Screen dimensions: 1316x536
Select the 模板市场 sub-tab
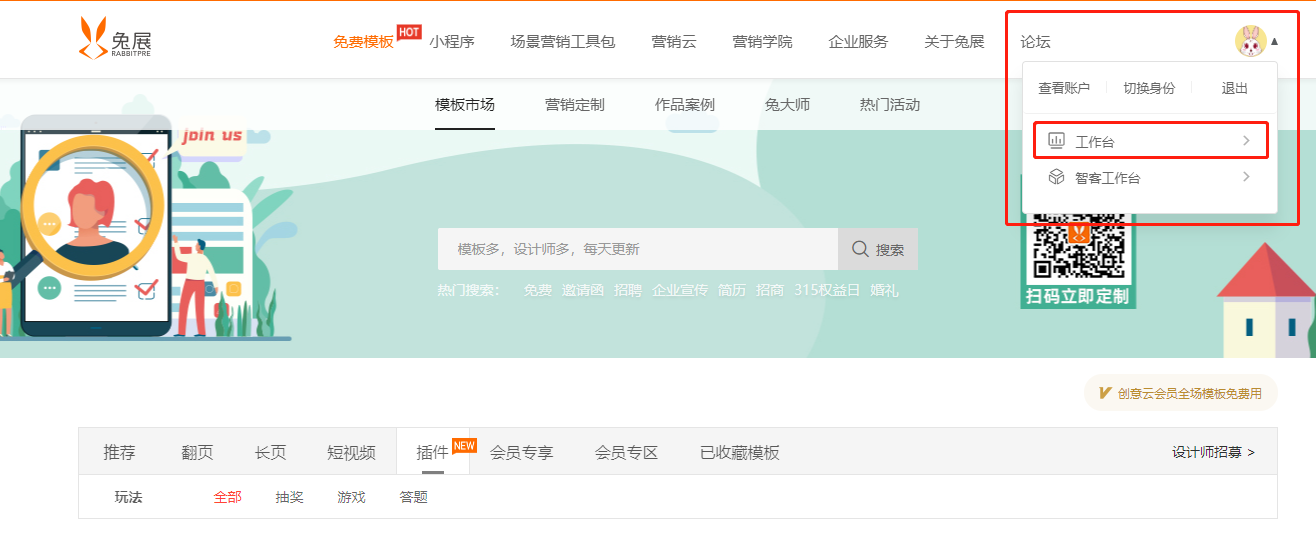click(x=465, y=104)
